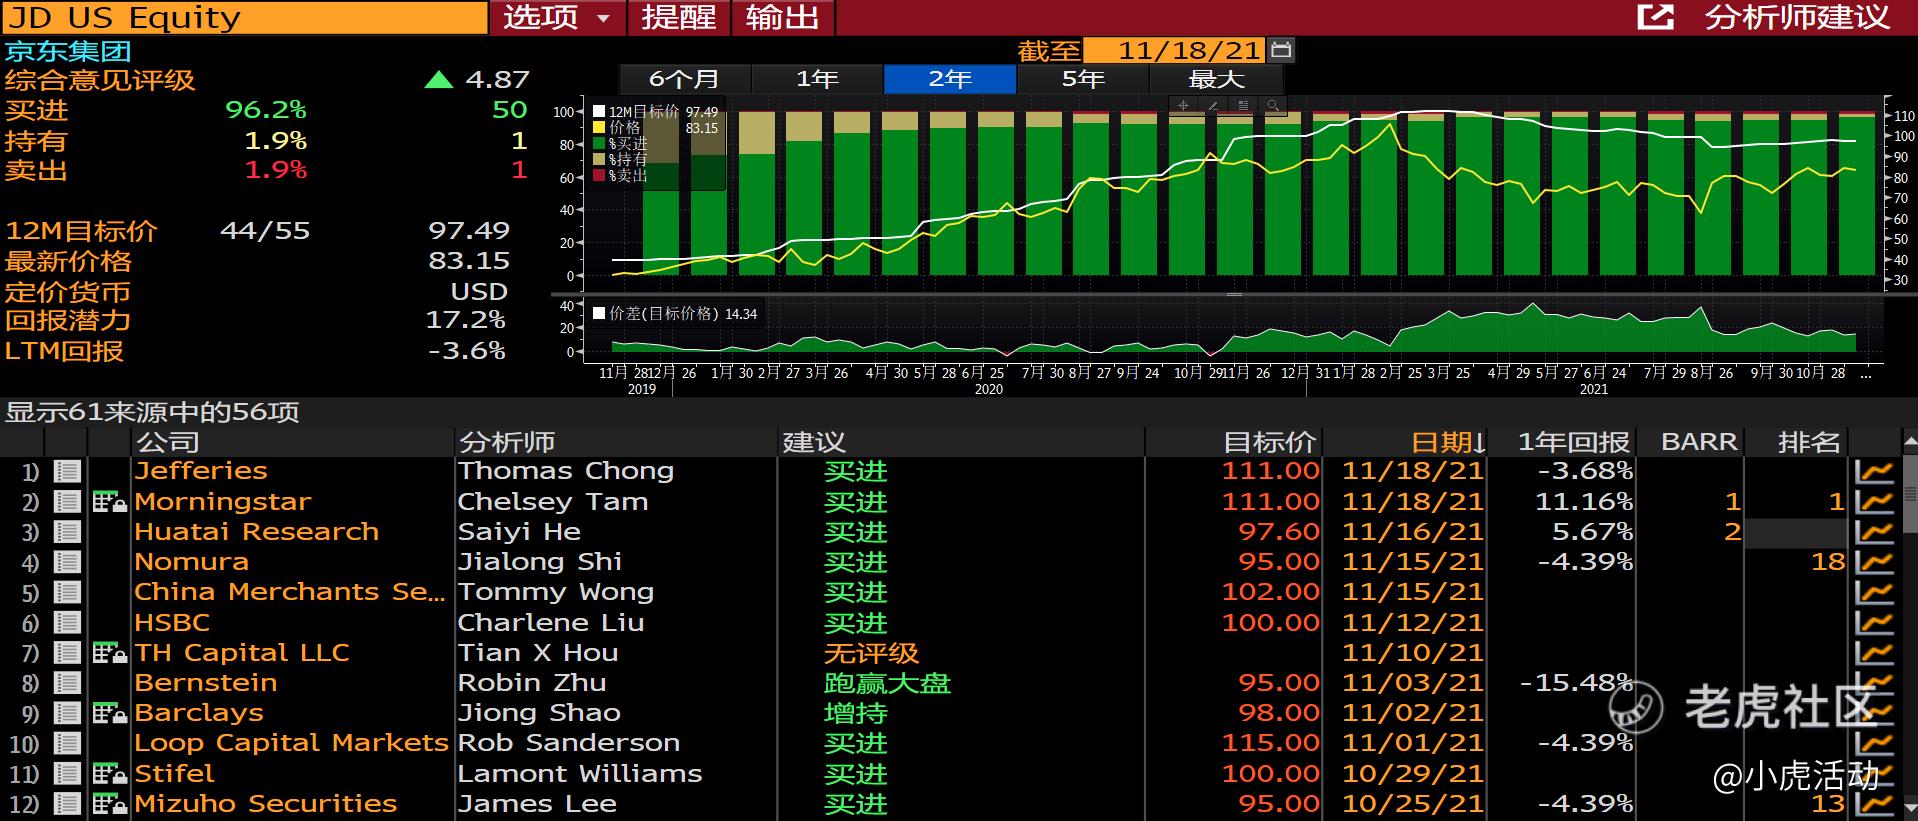Open the chart icon for Mizuho Securities row
1918x821 pixels.
click(x=1874, y=804)
